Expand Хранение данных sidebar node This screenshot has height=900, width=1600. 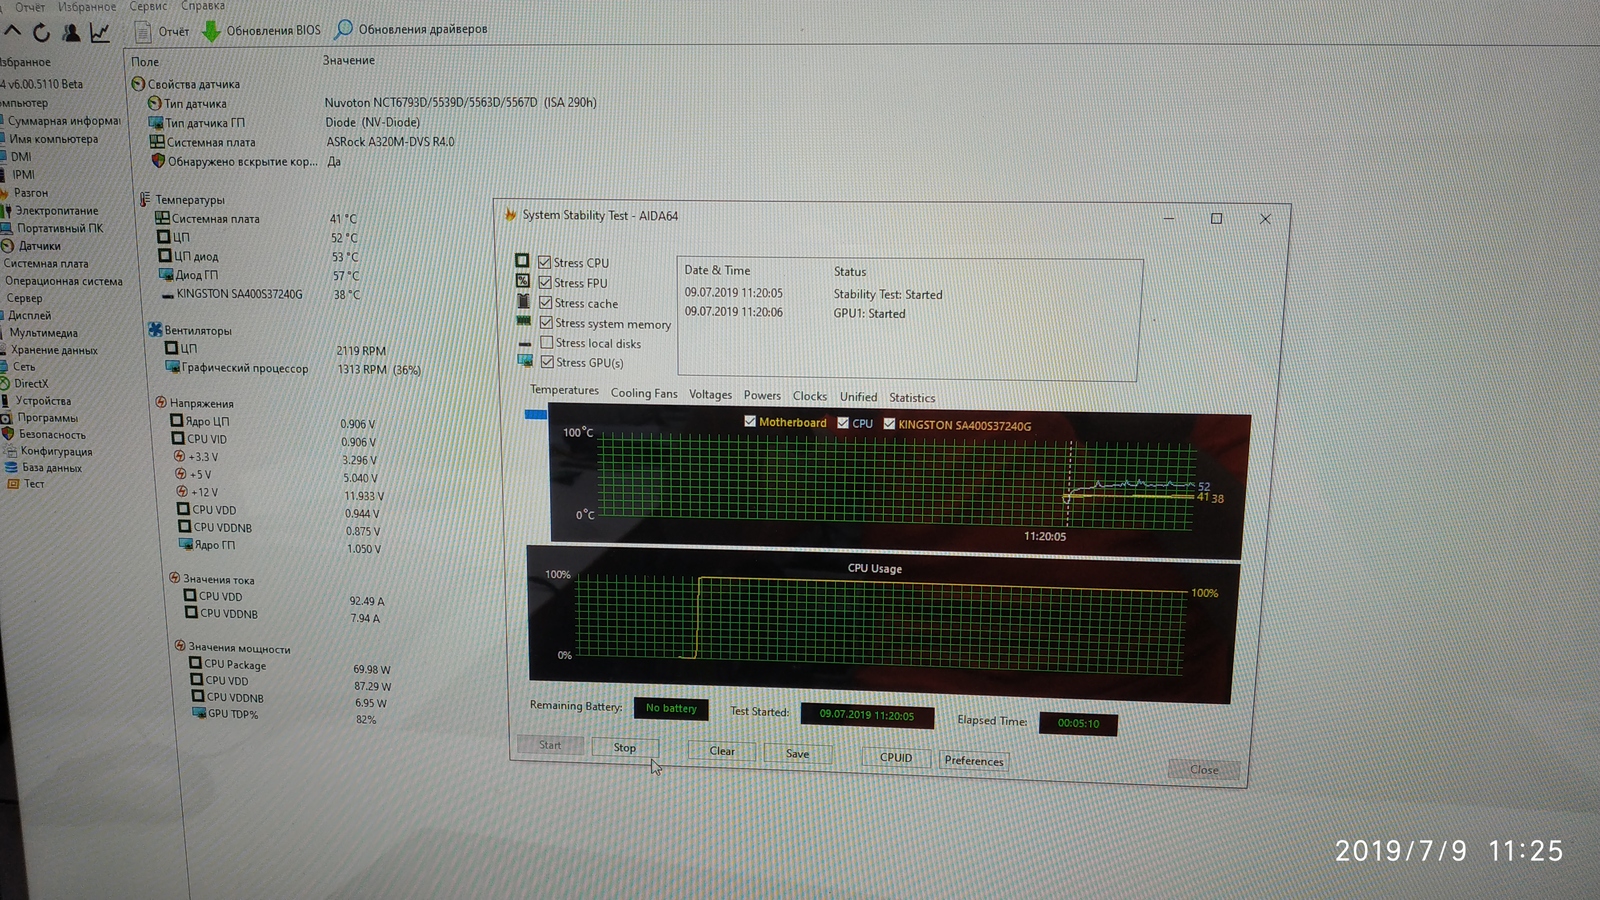pos(50,350)
